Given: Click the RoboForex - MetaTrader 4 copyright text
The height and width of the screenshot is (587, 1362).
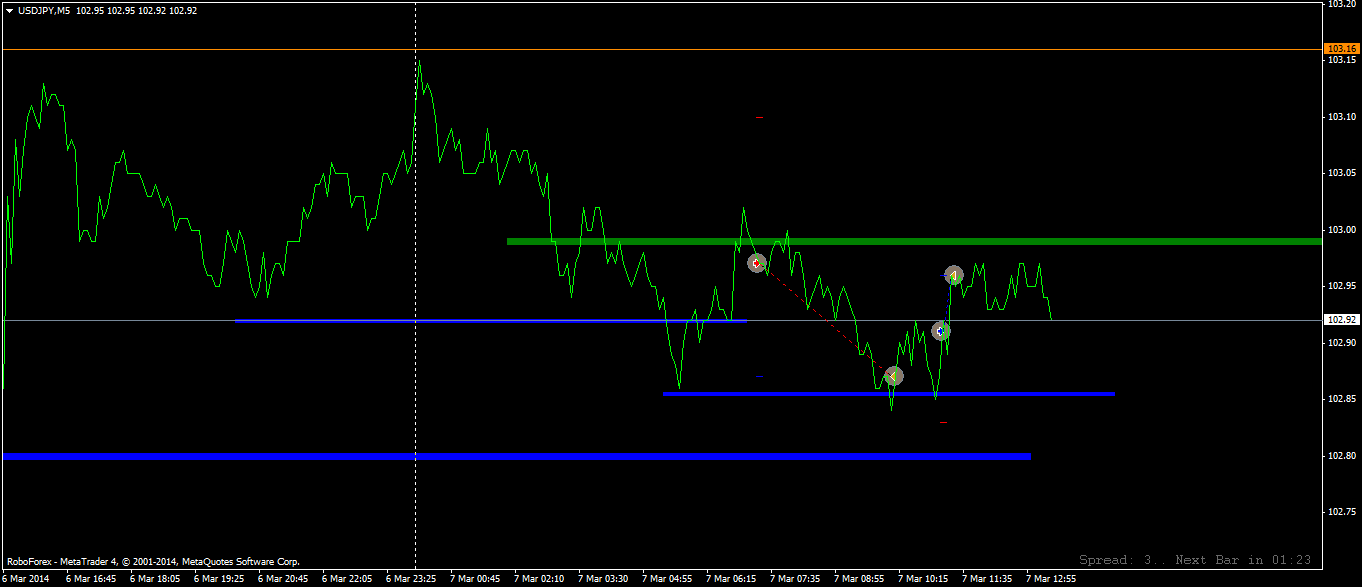Looking at the screenshot, I should pos(153,561).
